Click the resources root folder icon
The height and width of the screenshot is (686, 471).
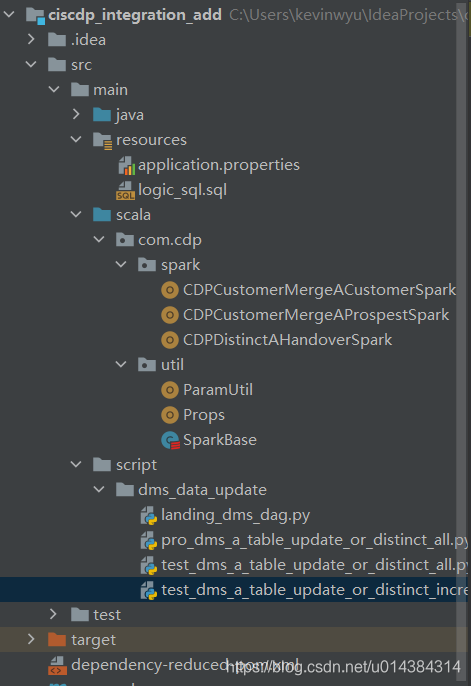[x=102, y=141]
